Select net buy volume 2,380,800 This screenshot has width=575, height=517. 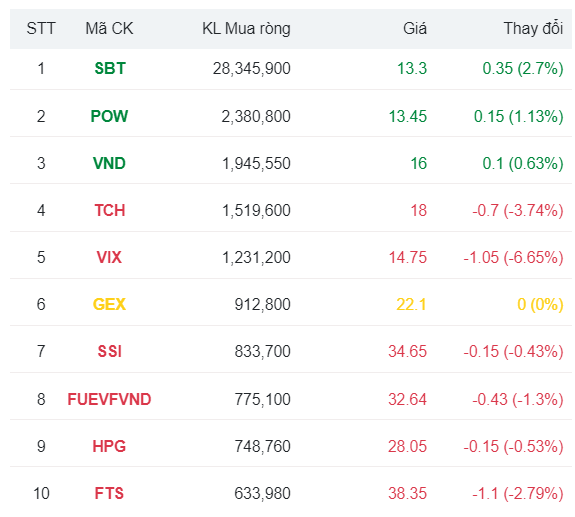point(256,116)
